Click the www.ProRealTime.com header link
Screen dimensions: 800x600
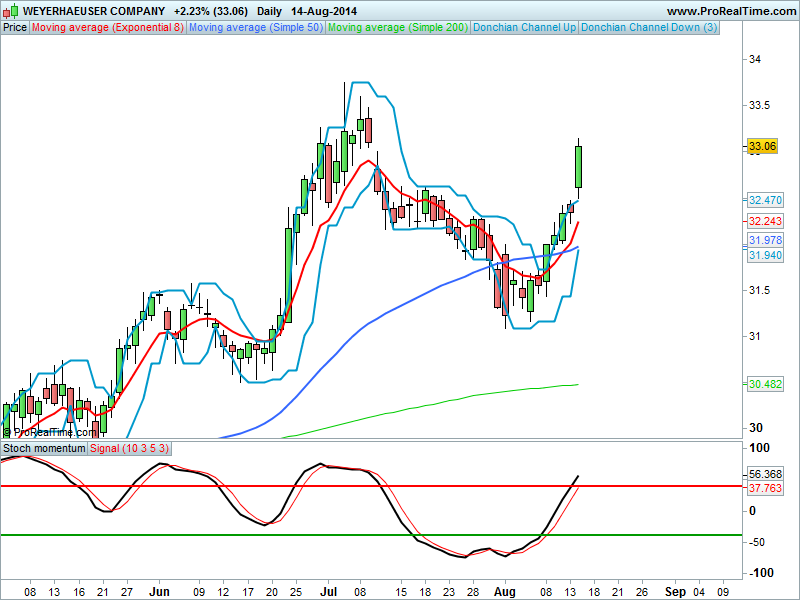(x=731, y=11)
